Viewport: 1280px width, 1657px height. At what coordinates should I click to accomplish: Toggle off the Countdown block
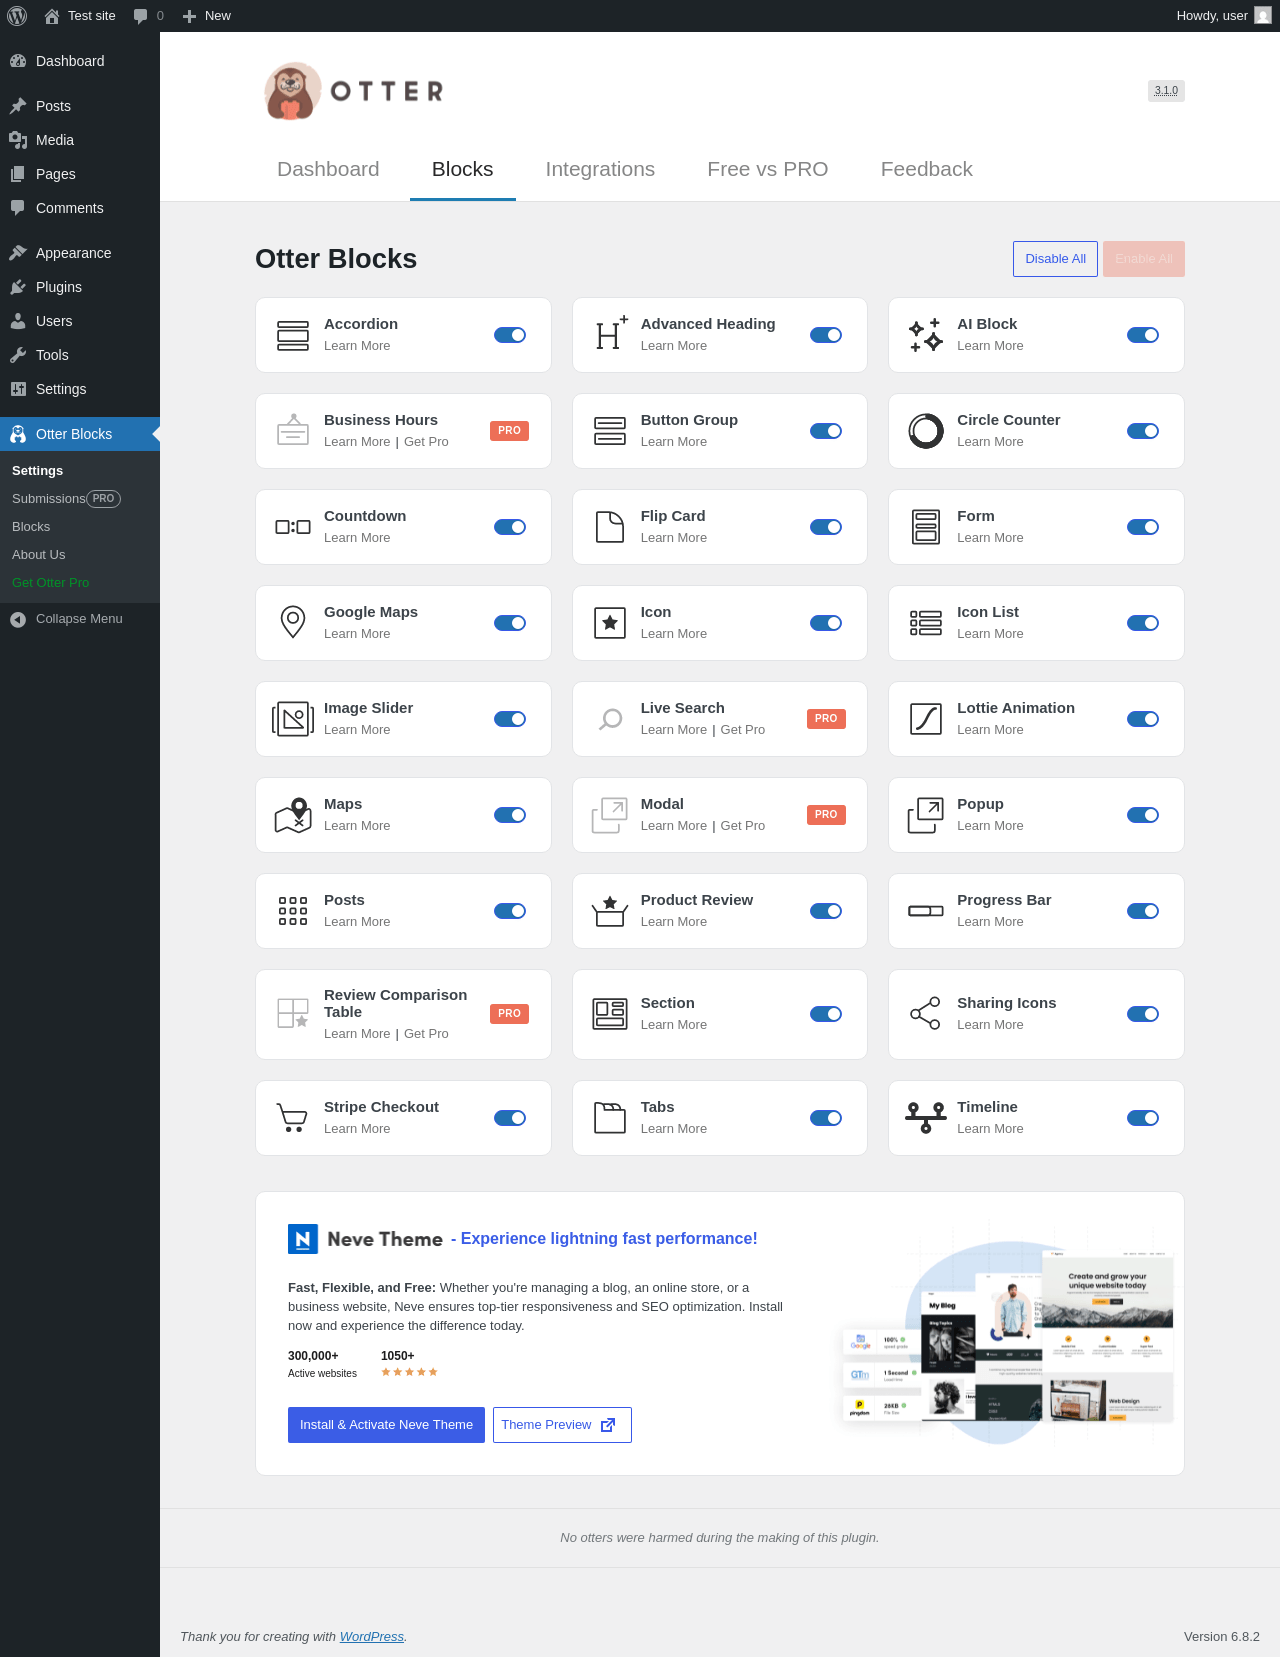[510, 527]
